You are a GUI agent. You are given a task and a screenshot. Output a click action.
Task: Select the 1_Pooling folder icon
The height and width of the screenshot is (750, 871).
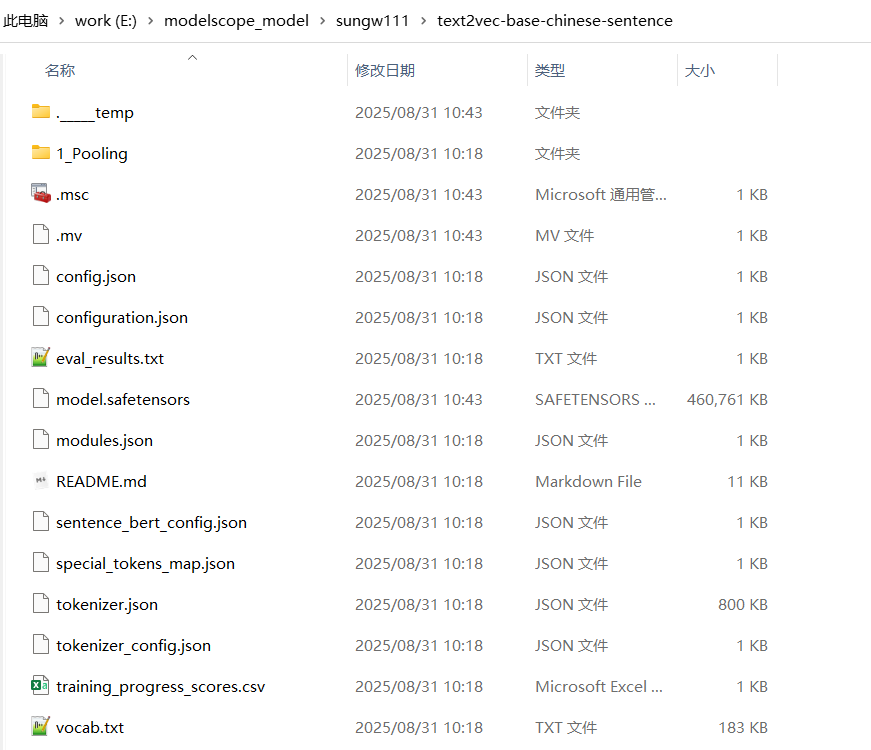[41, 152]
